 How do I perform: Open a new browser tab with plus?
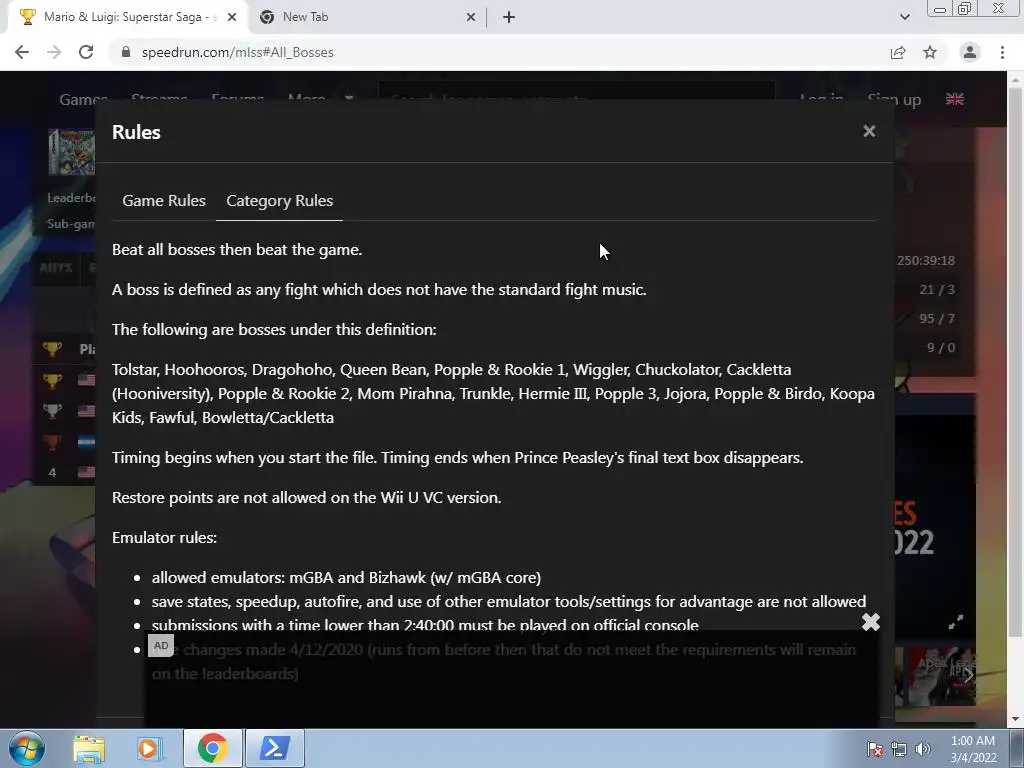point(509,17)
